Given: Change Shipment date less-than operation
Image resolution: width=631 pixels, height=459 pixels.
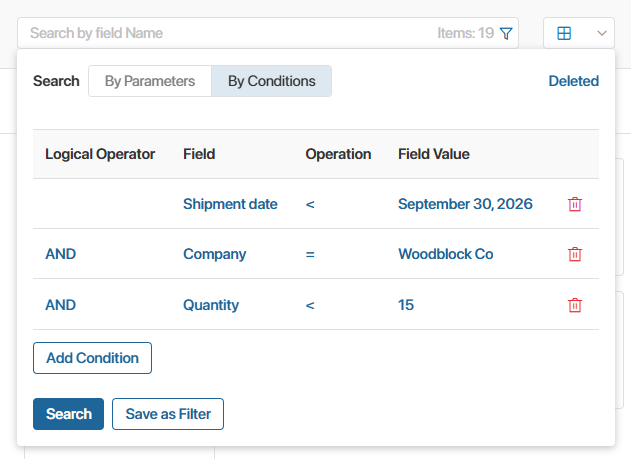Looking at the screenshot, I should (x=310, y=204).
